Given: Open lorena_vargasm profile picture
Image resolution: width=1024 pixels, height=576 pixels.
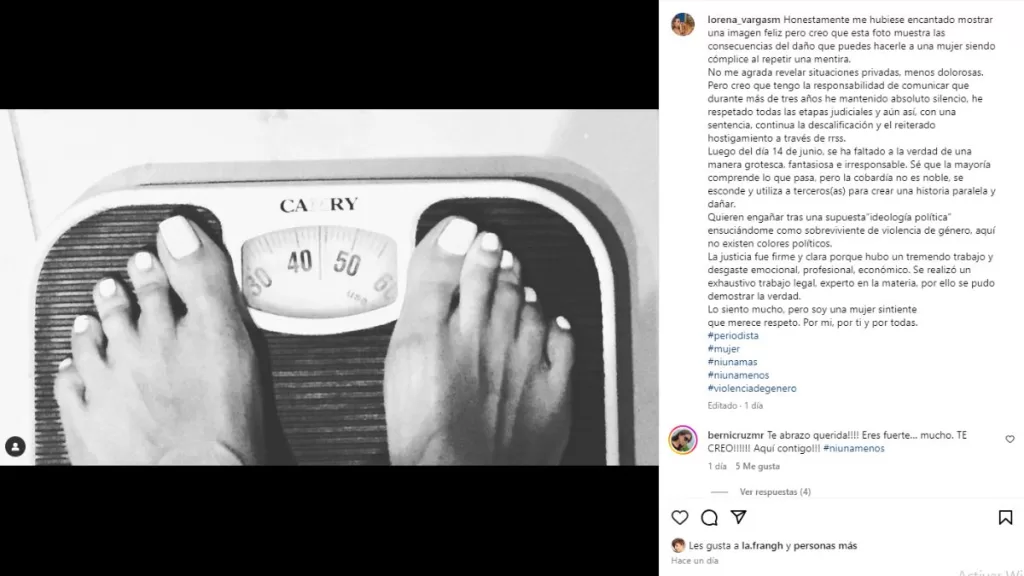Looking at the screenshot, I should pos(683,24).
